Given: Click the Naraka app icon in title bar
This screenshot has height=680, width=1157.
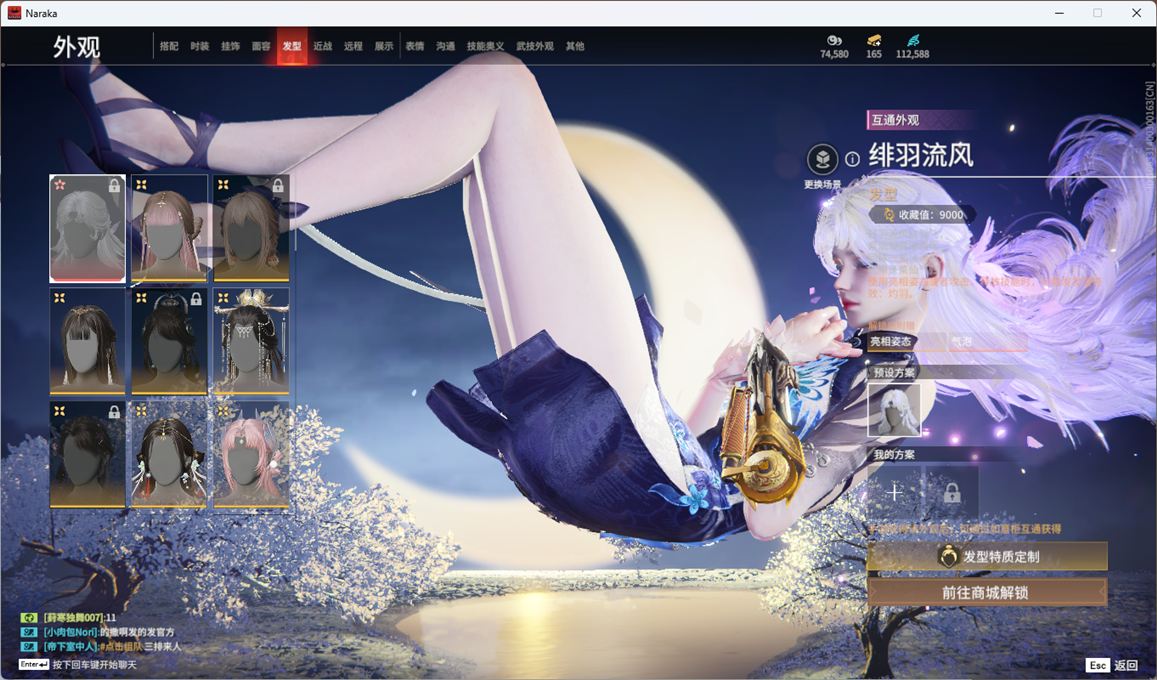Looking at the screenshot, I should [14, 13].
